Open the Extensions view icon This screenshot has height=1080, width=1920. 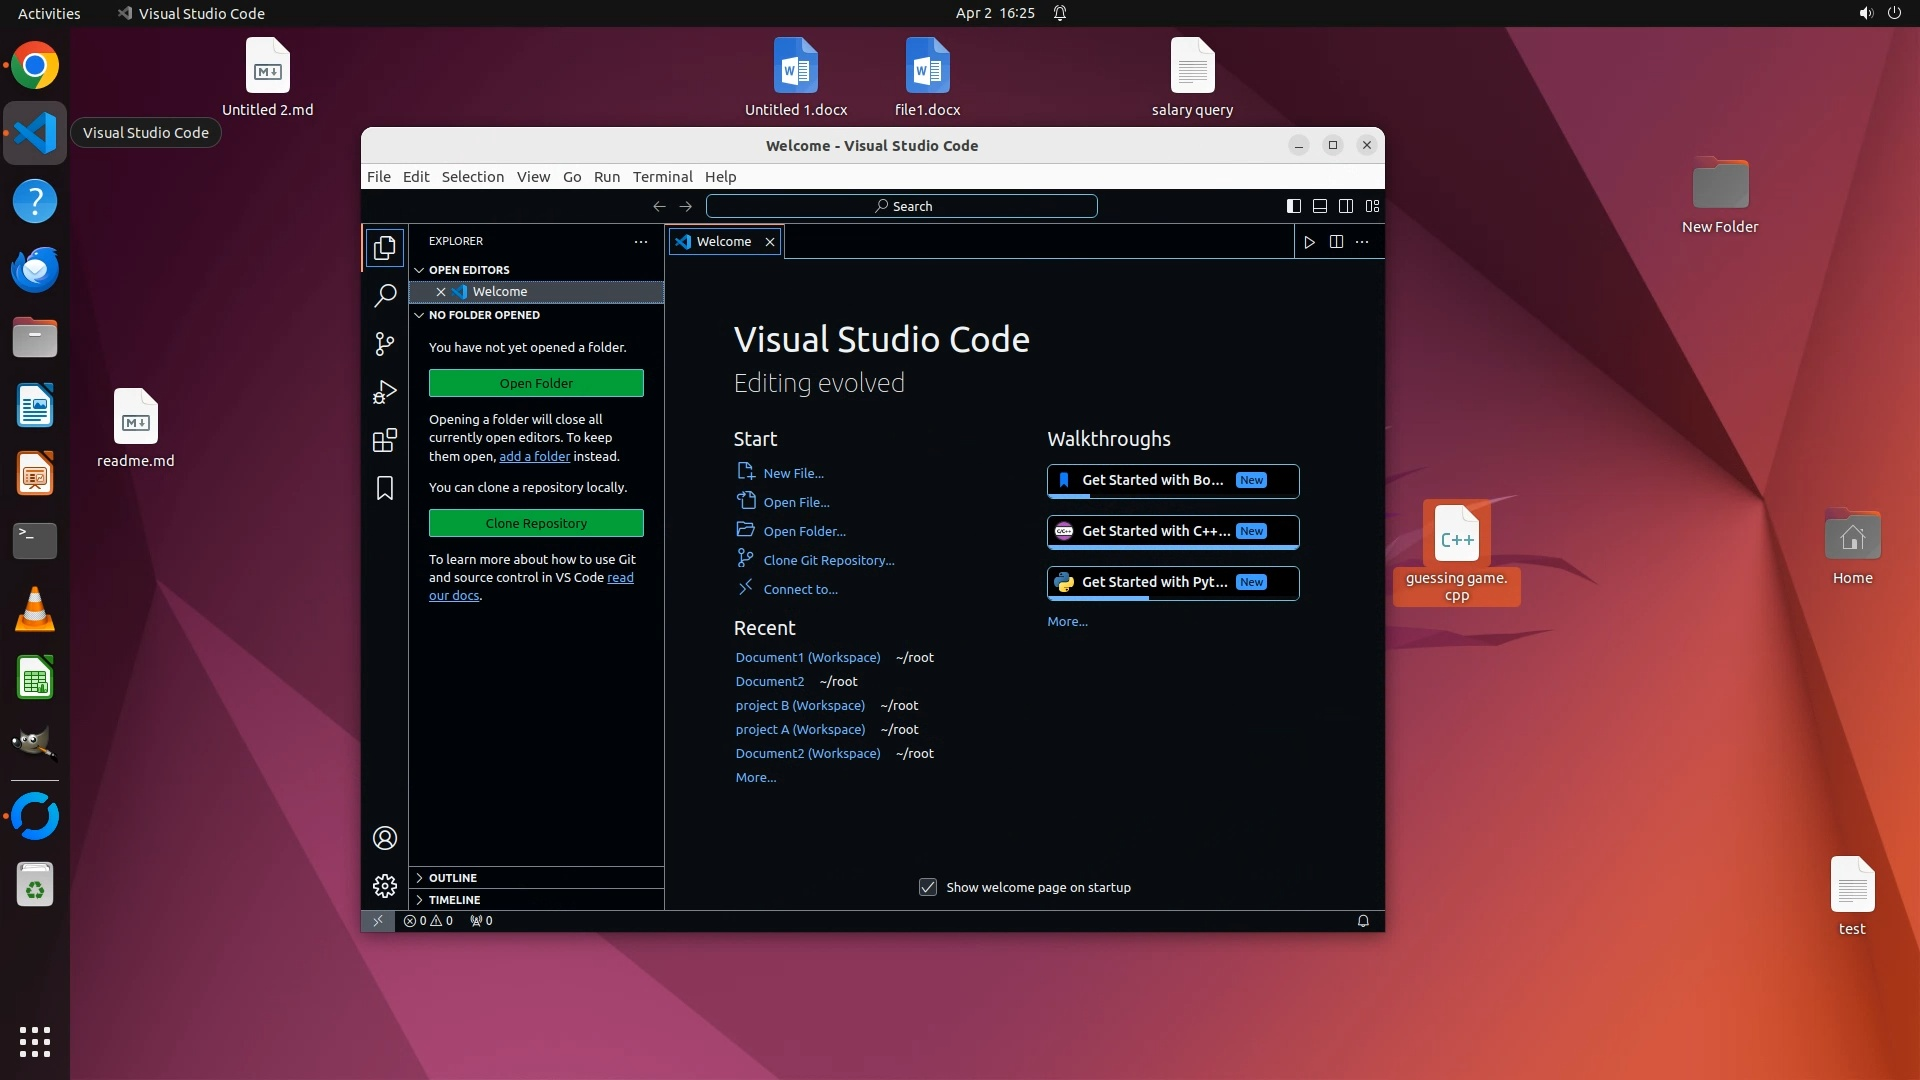tap(385, 440)
